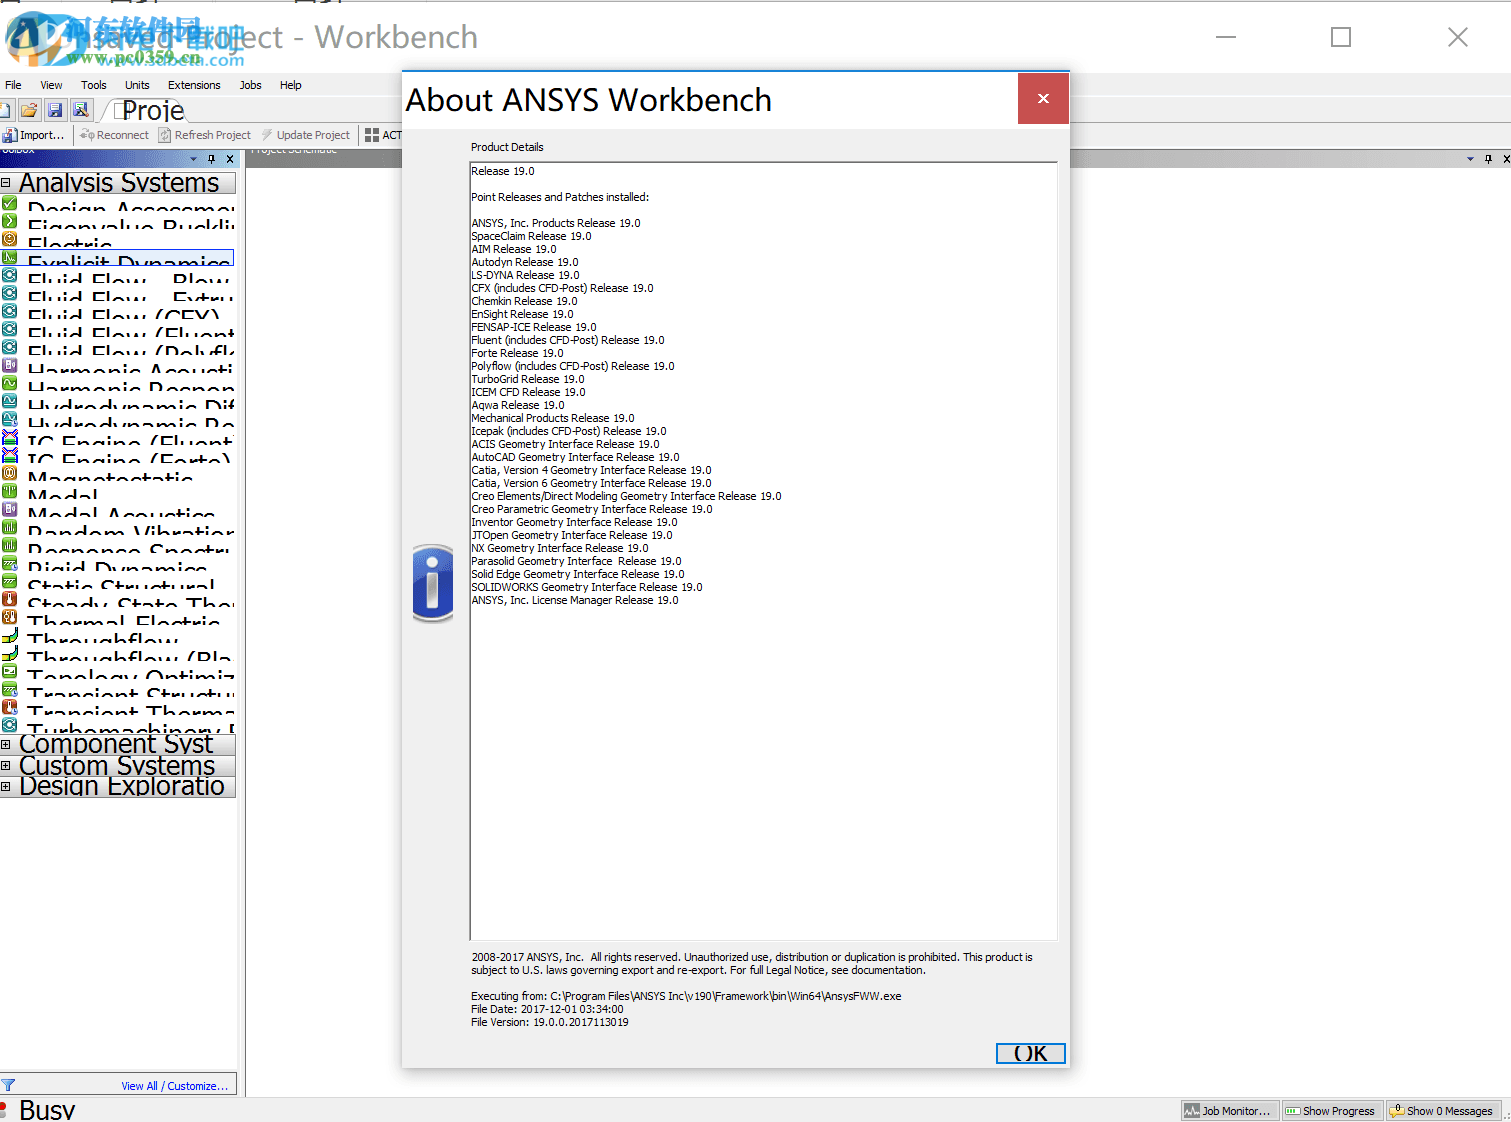This screenshot has height=1122, width=1511.
Task: Click the Fluid Flow (CFX) icon
Action: 10,311
